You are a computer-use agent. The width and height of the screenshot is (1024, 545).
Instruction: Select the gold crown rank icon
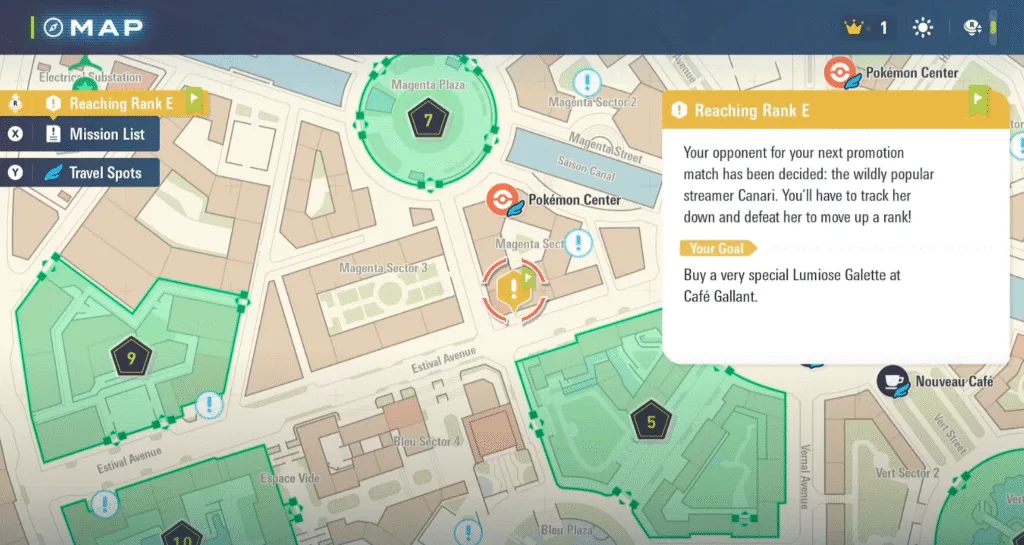point(853,28)
